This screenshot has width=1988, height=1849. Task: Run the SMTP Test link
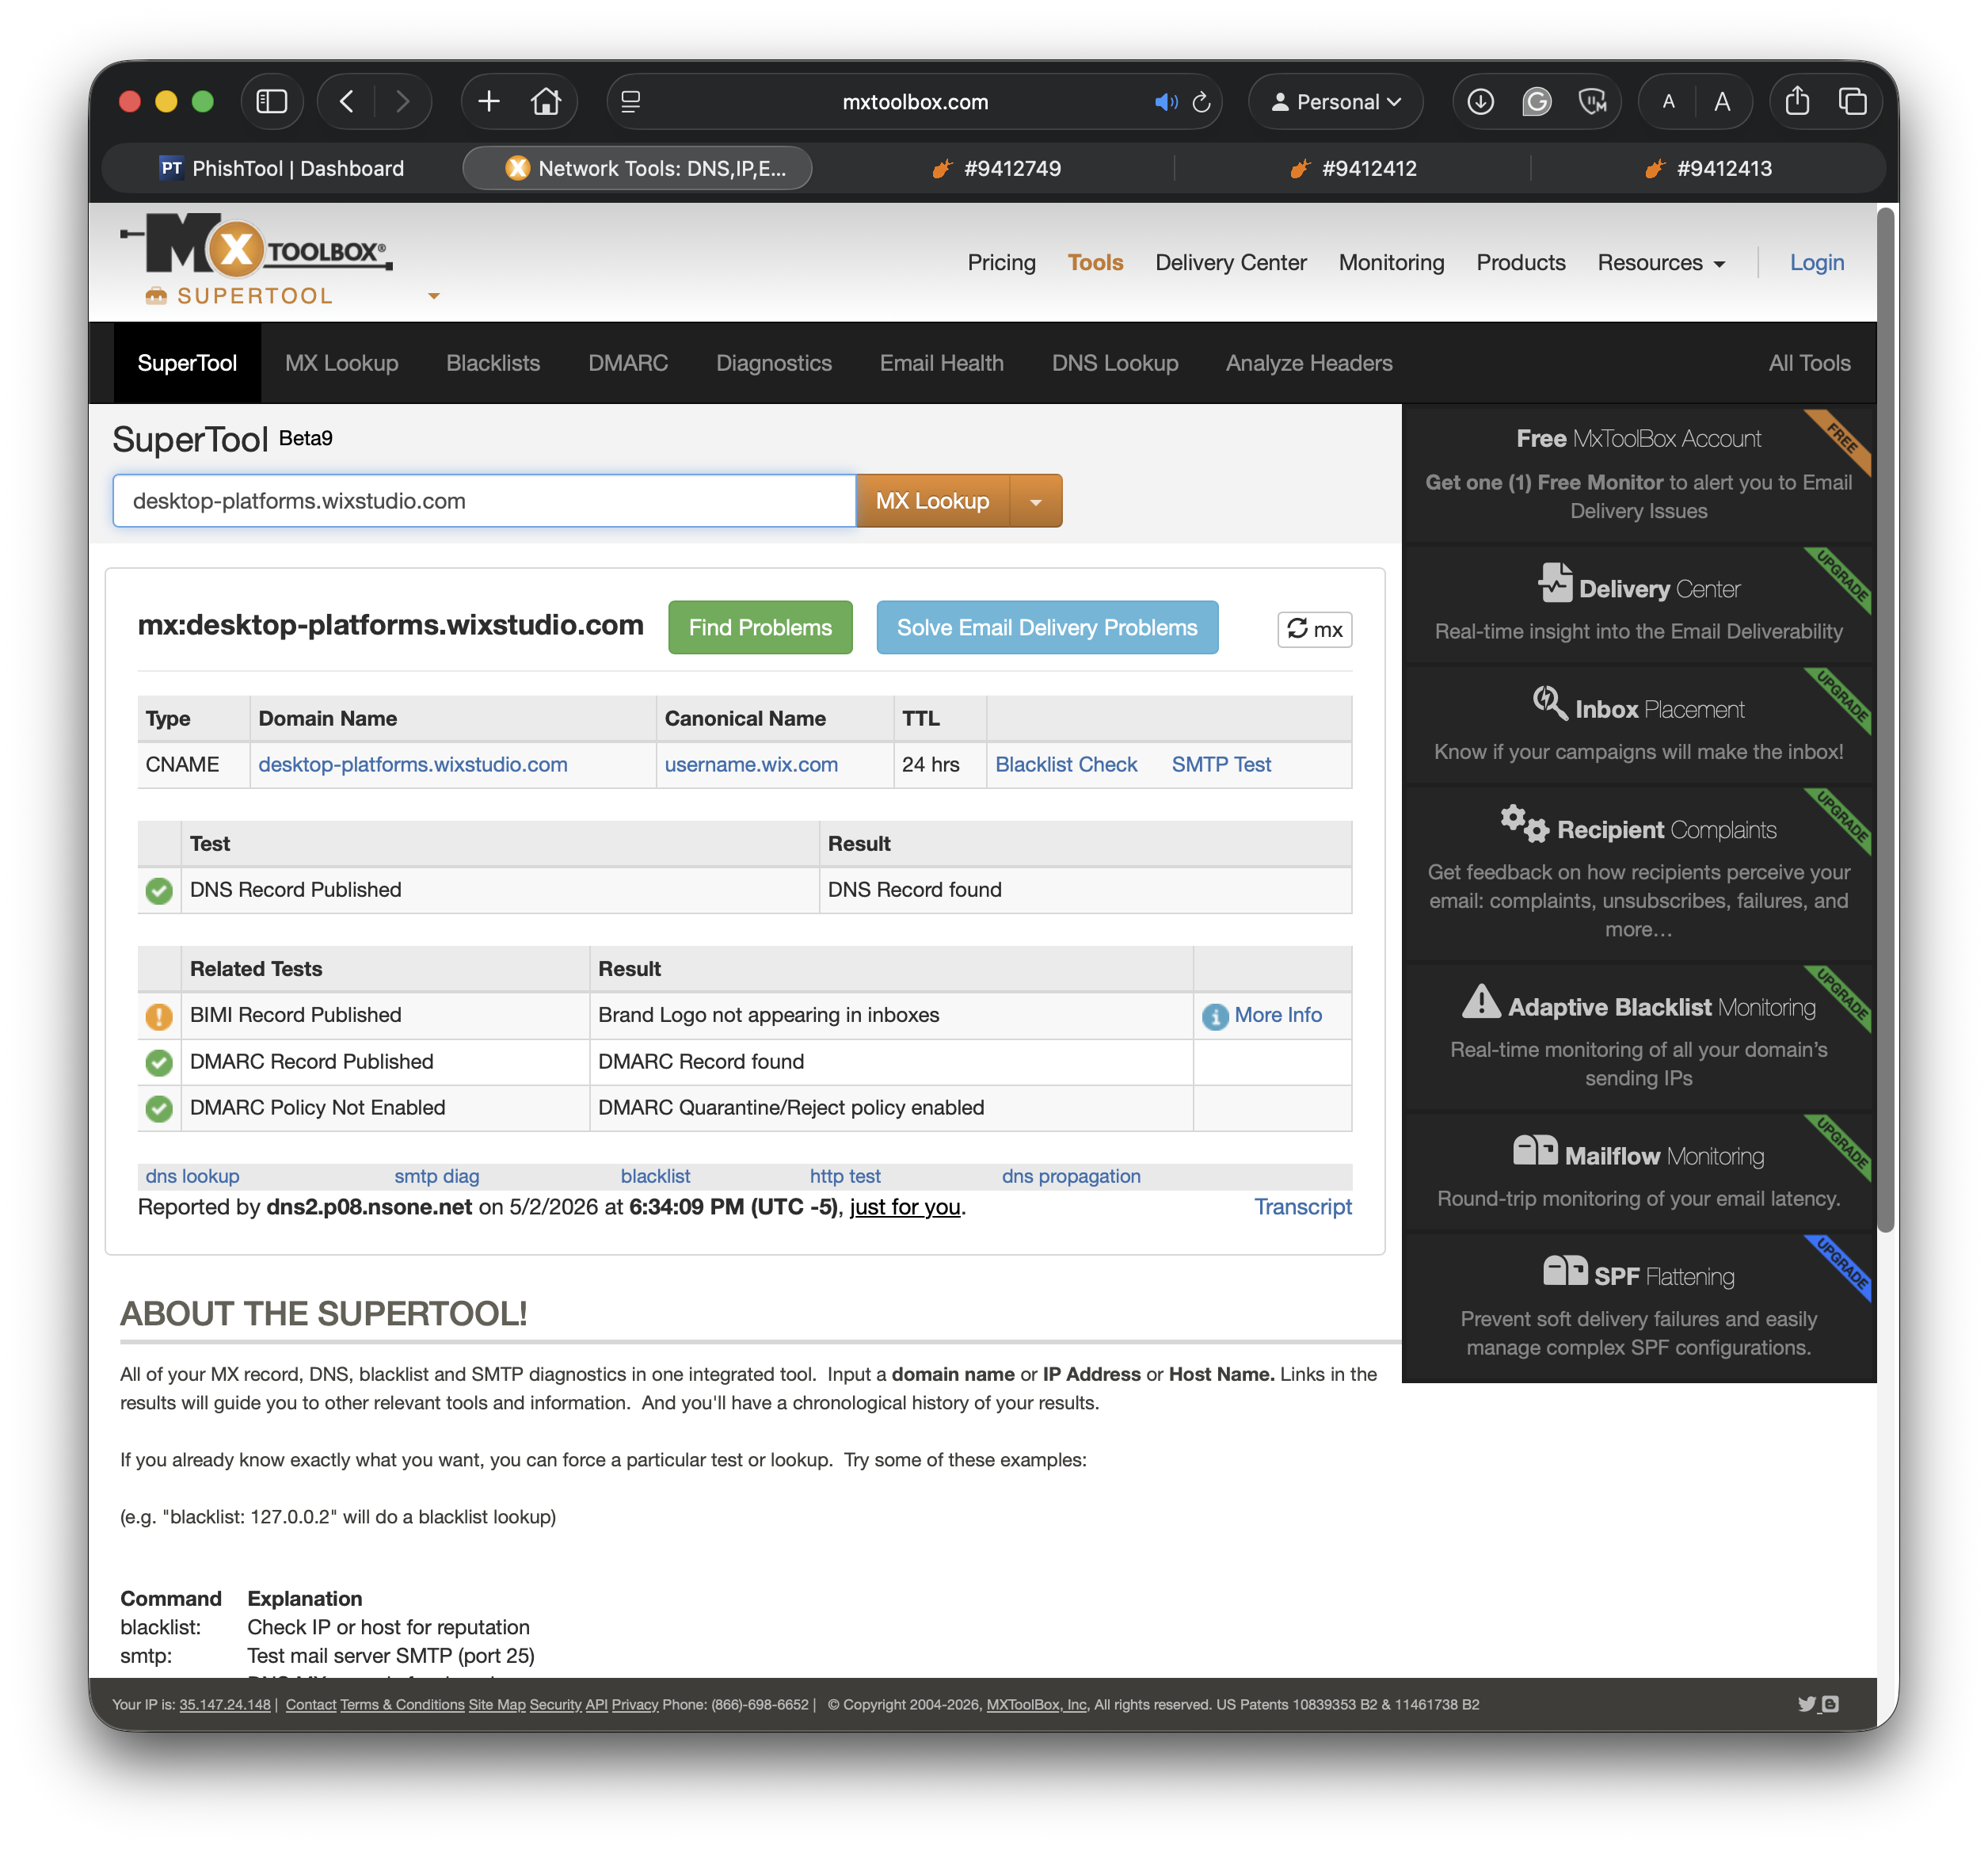point(1221,765)
